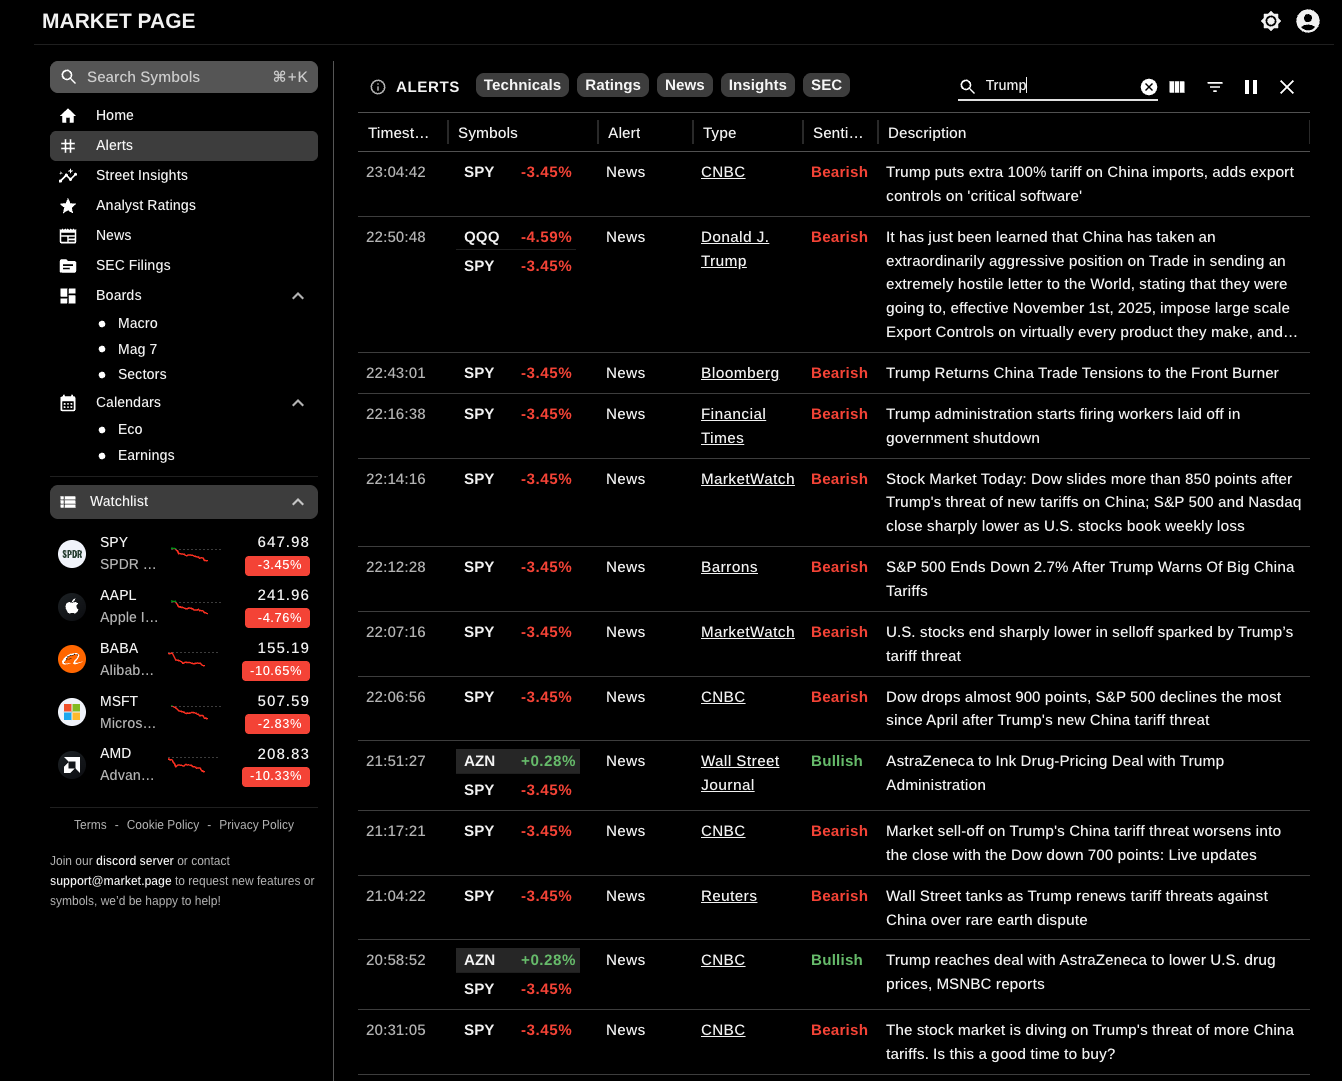Open the settings gear in the top bar
1342x1081 pixels.
[x=1270, y=20]
